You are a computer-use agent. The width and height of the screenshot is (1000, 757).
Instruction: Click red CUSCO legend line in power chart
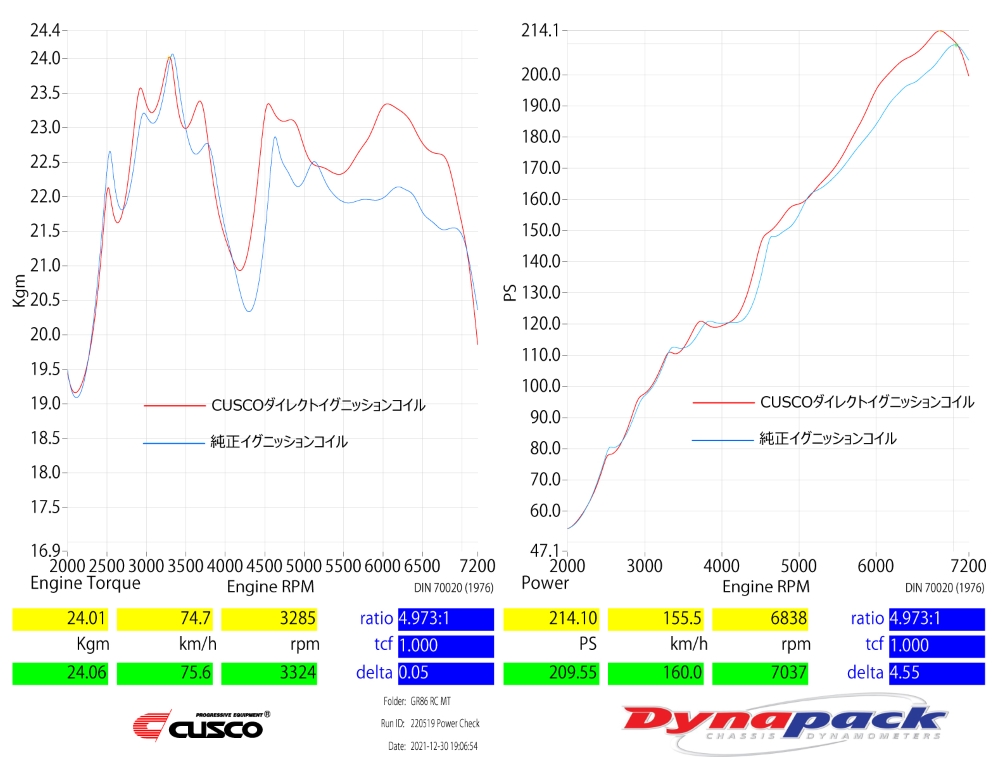722,402
